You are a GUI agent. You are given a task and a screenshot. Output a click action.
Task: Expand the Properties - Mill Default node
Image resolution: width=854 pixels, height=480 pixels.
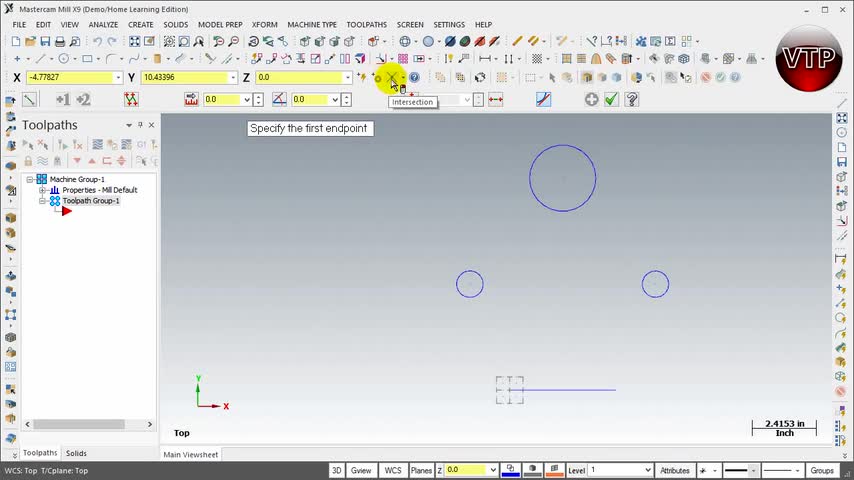tap(42, 190)
